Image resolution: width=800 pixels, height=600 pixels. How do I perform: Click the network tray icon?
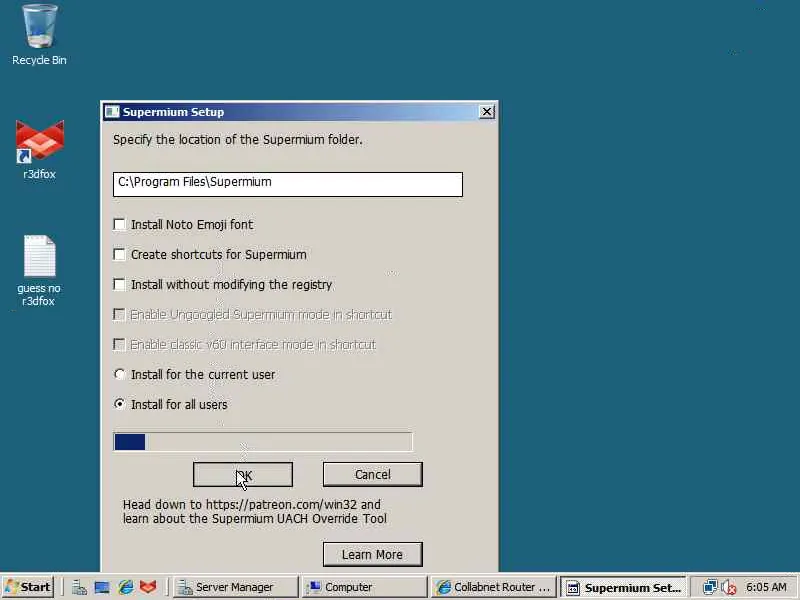710,587
